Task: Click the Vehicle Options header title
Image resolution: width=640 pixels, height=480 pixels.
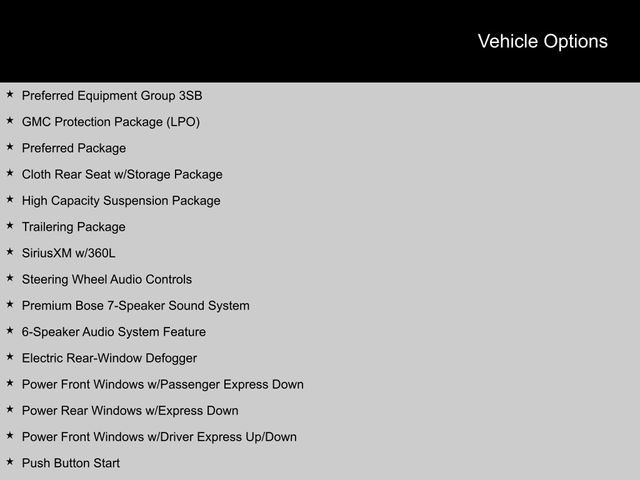Action: 542,41
